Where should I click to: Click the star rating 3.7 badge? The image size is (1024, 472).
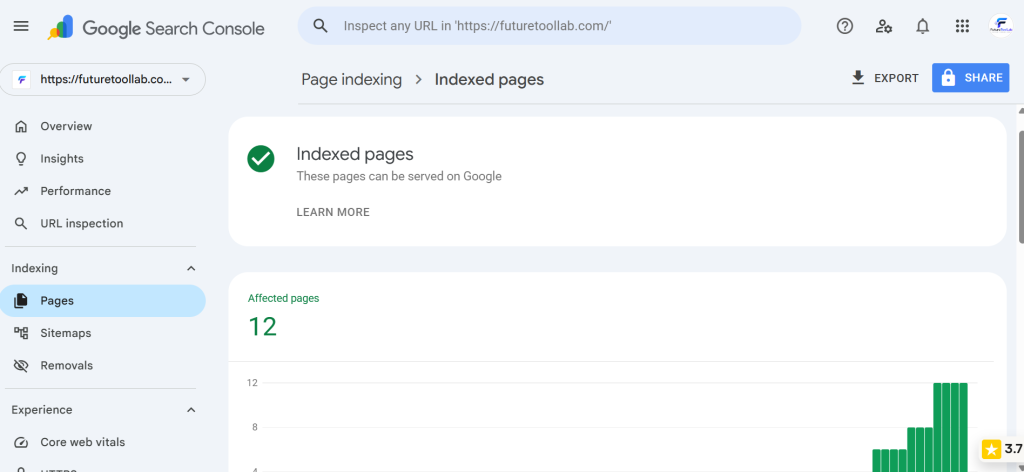pyautogui.click(x=1002, y=448)
